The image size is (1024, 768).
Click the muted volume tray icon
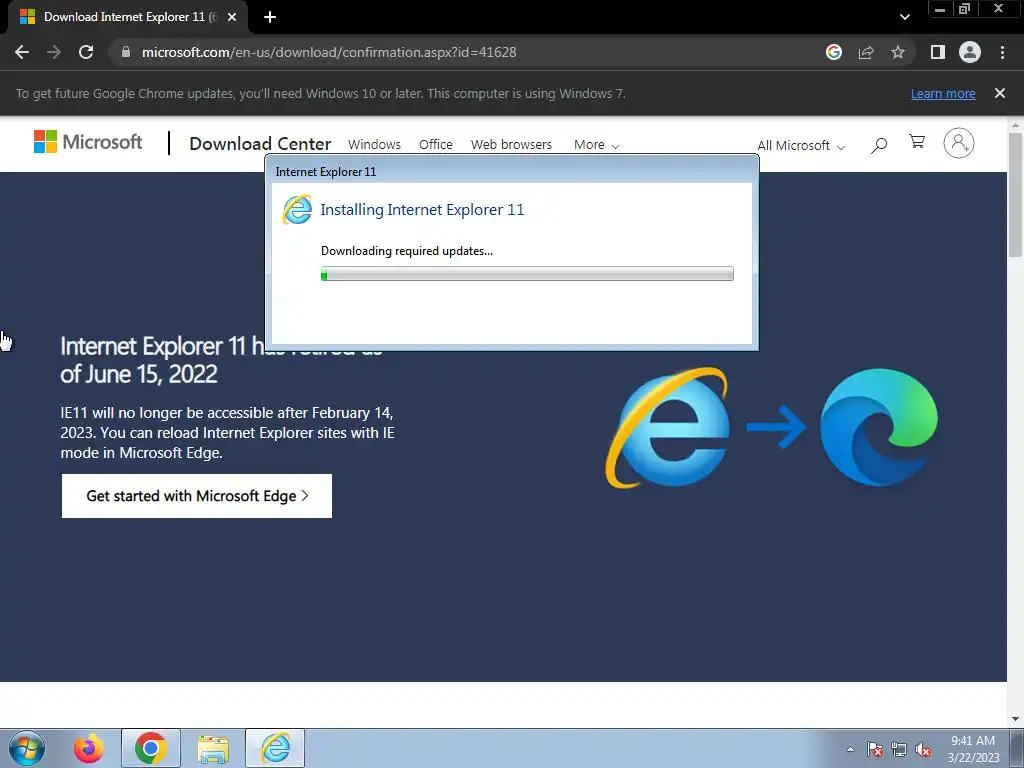[x=923, y=750]
